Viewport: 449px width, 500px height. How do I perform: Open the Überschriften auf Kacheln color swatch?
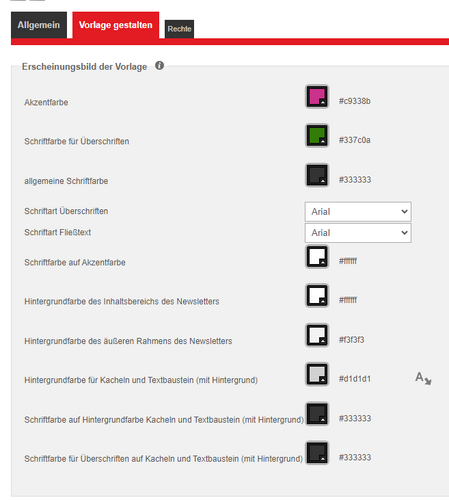(317, 453)
